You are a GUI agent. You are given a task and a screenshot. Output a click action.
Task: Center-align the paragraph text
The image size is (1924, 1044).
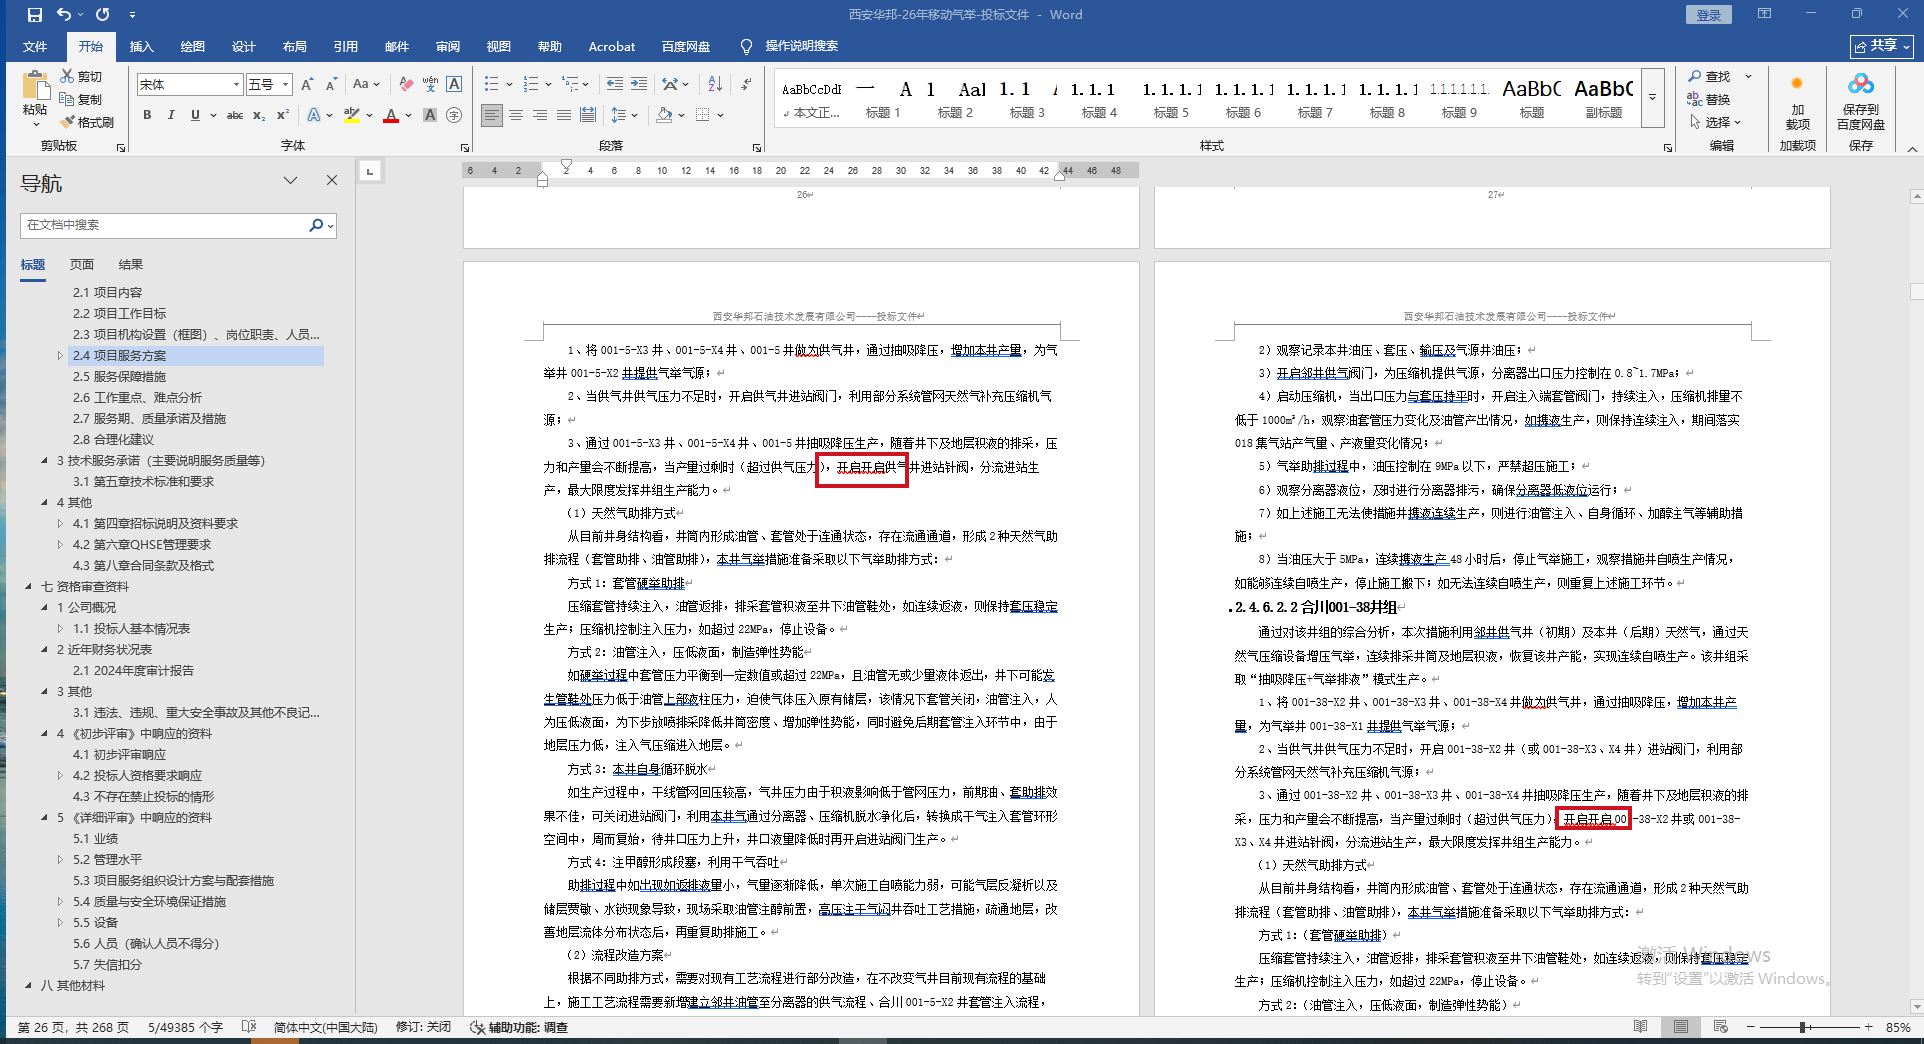[x=516, y=115]
